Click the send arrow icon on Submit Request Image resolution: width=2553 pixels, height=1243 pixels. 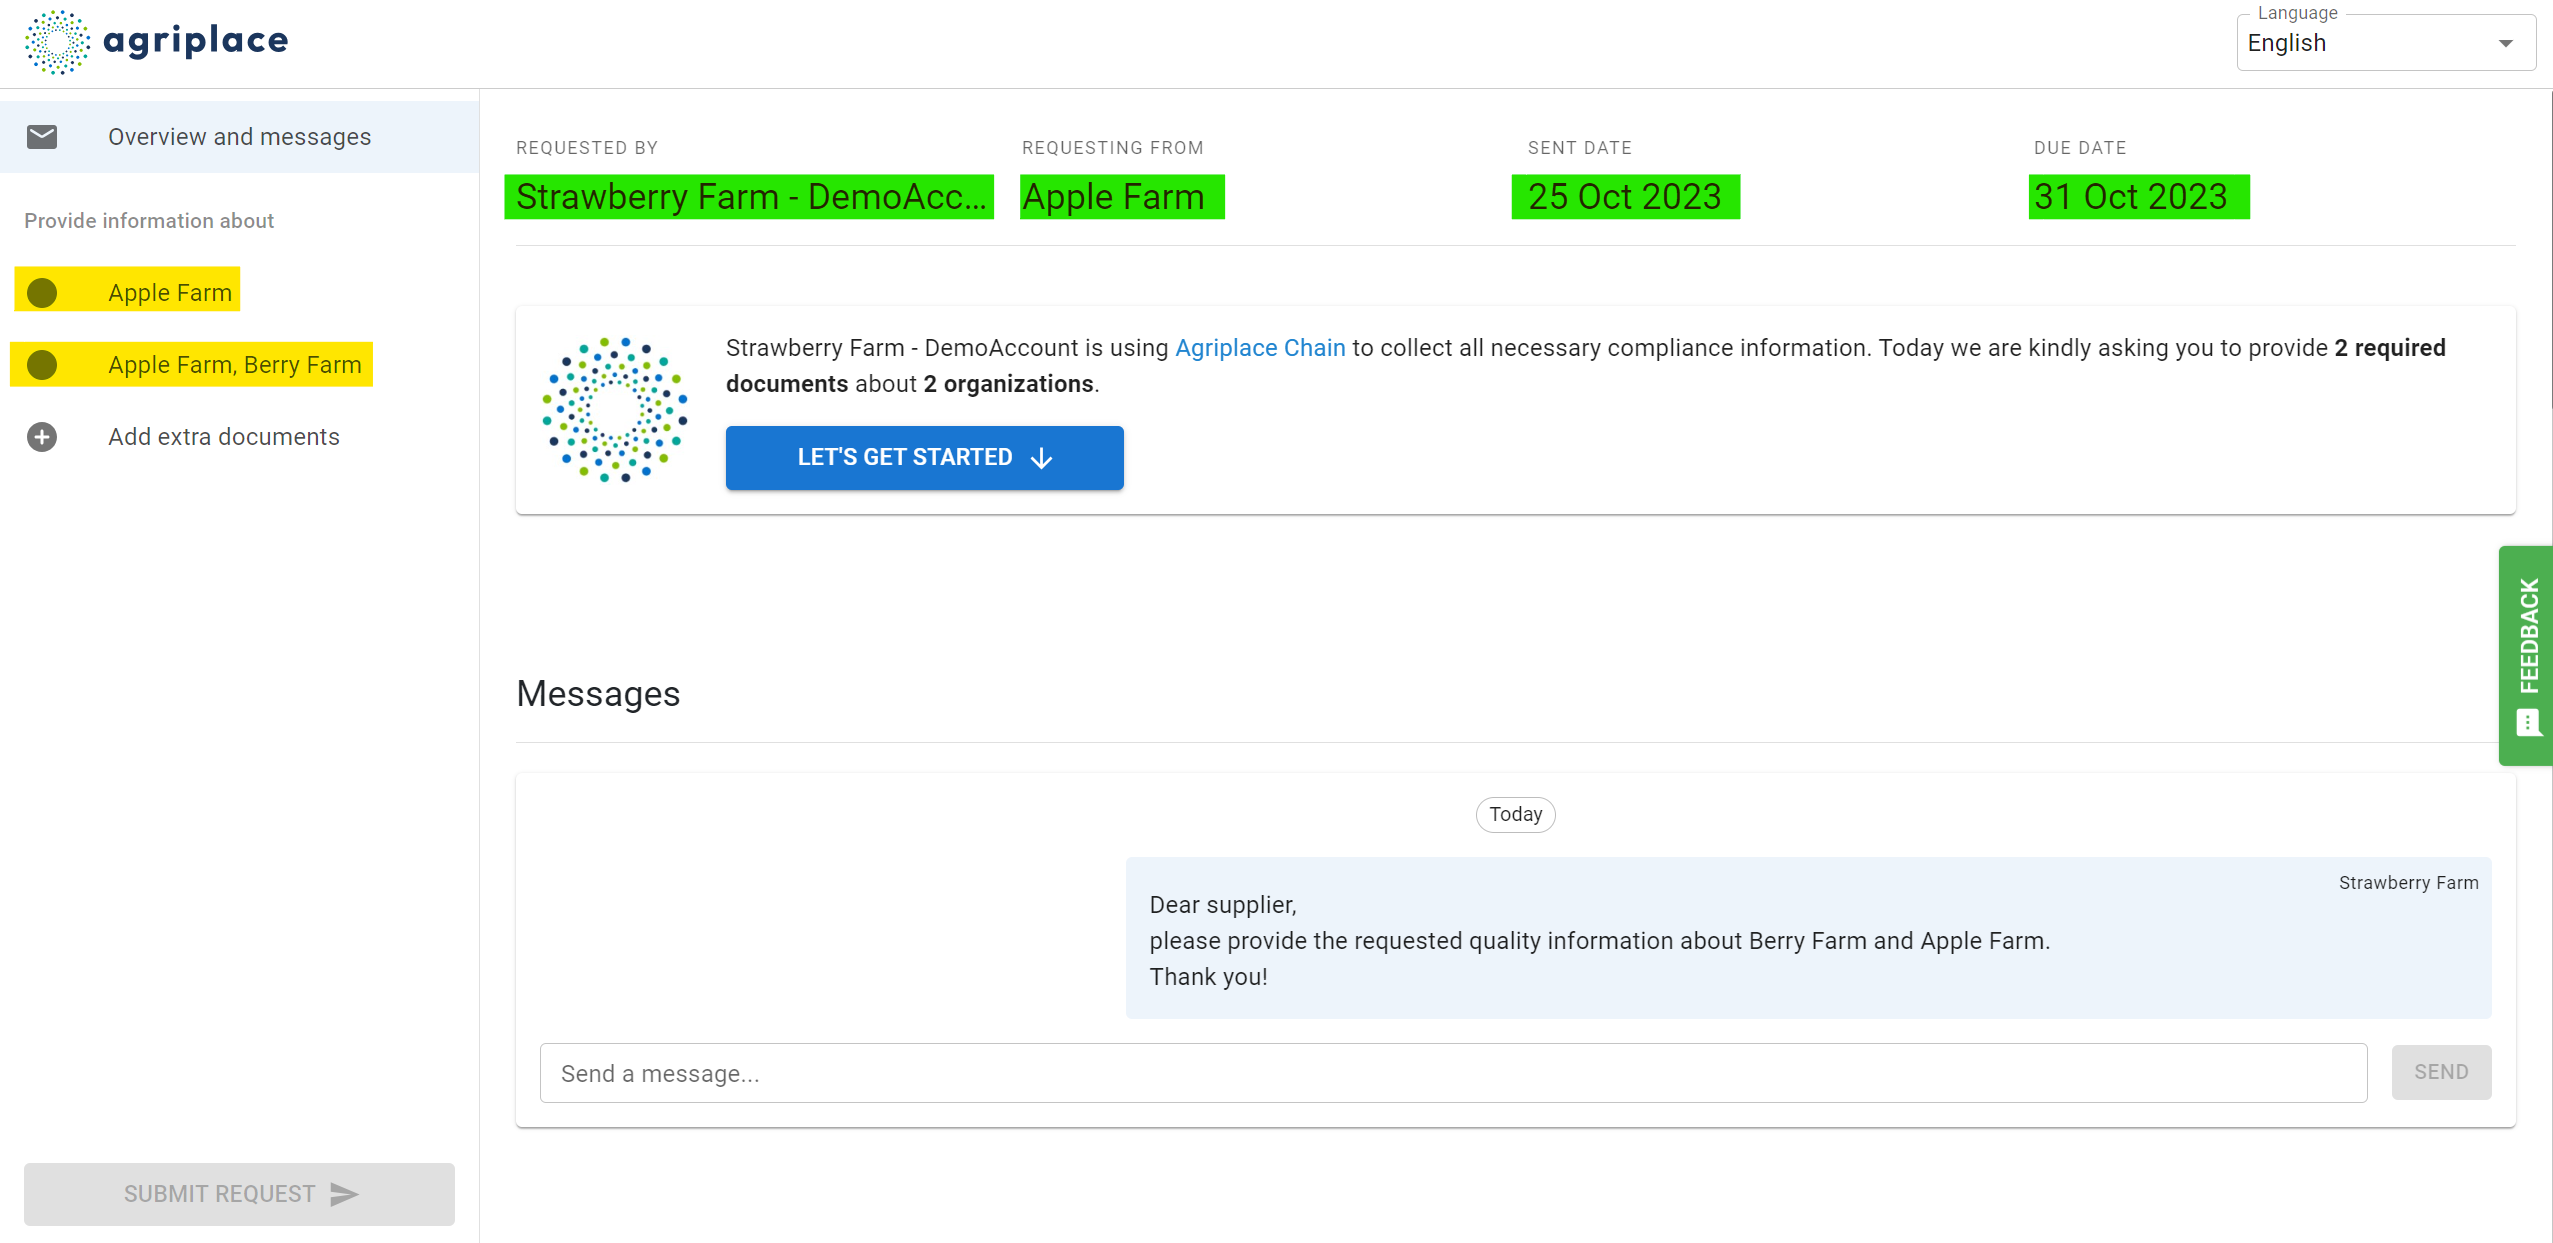pyautogui.click(x=344, y=1194)
